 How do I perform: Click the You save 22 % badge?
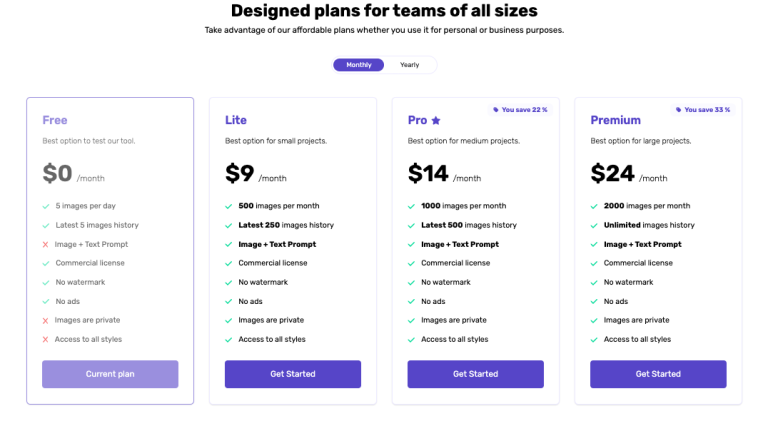520,110
